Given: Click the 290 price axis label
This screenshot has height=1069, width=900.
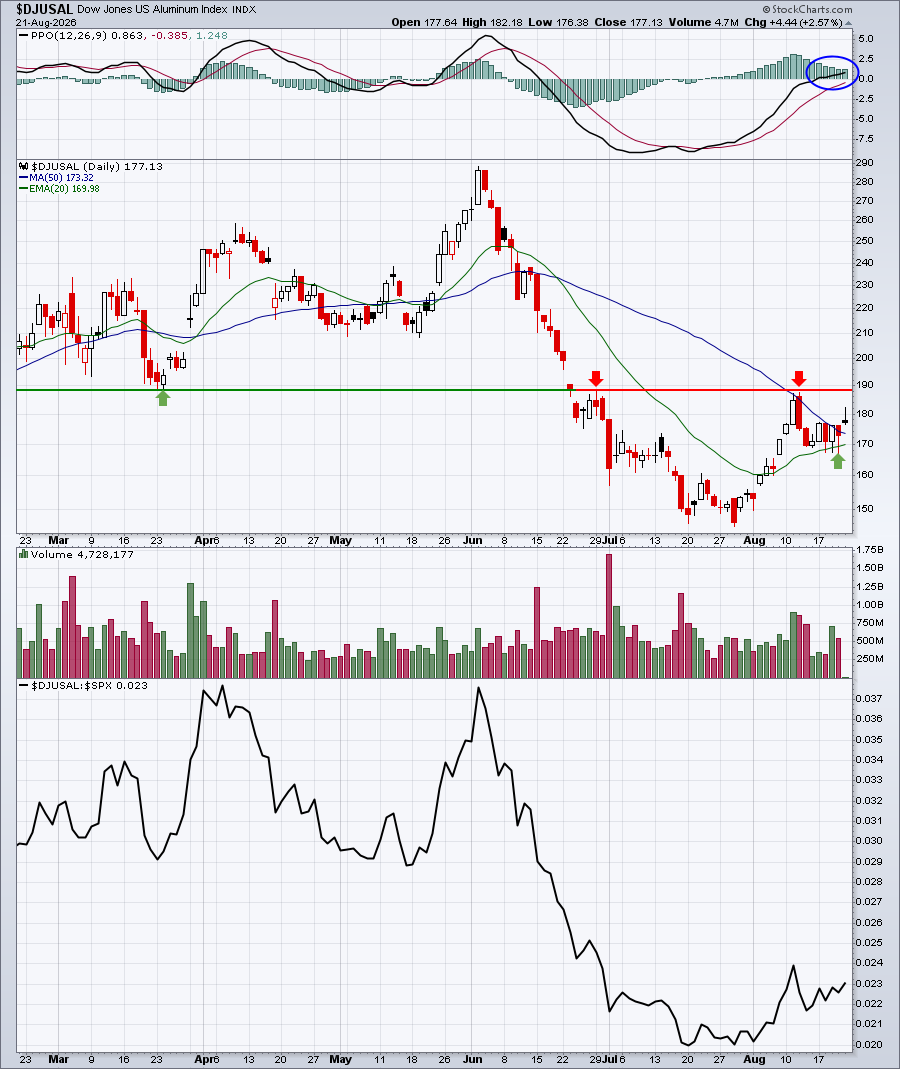Looking at the screenshot, I should coord(865,162).
